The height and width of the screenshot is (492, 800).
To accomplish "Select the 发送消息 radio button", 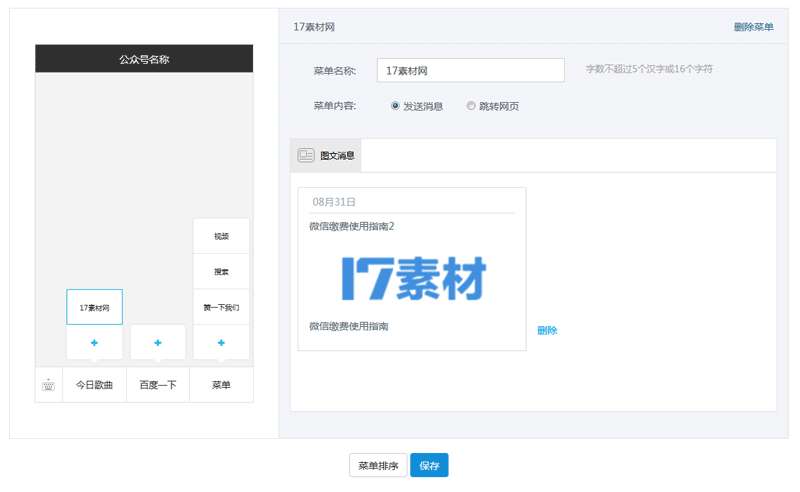I will coord(396,106).
